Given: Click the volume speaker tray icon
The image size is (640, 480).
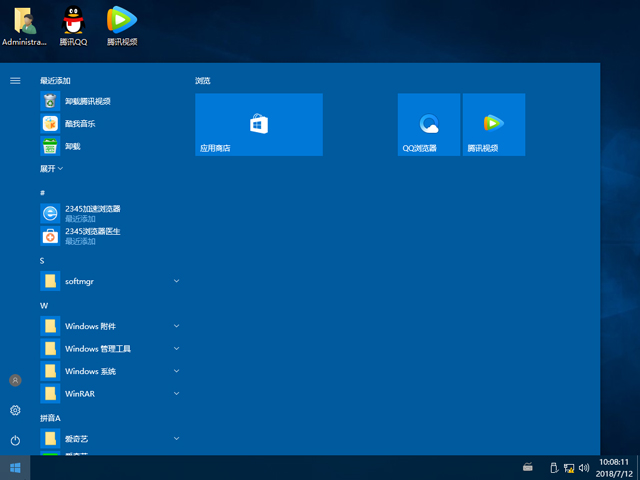Looking at the screenshot, I should (x=582, y=467).
